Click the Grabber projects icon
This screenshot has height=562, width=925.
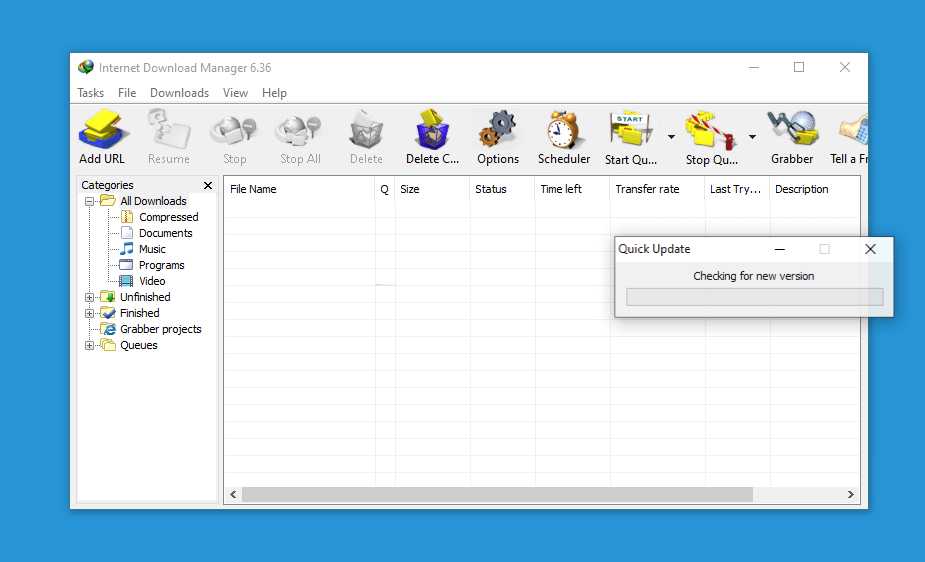[107, 328]
